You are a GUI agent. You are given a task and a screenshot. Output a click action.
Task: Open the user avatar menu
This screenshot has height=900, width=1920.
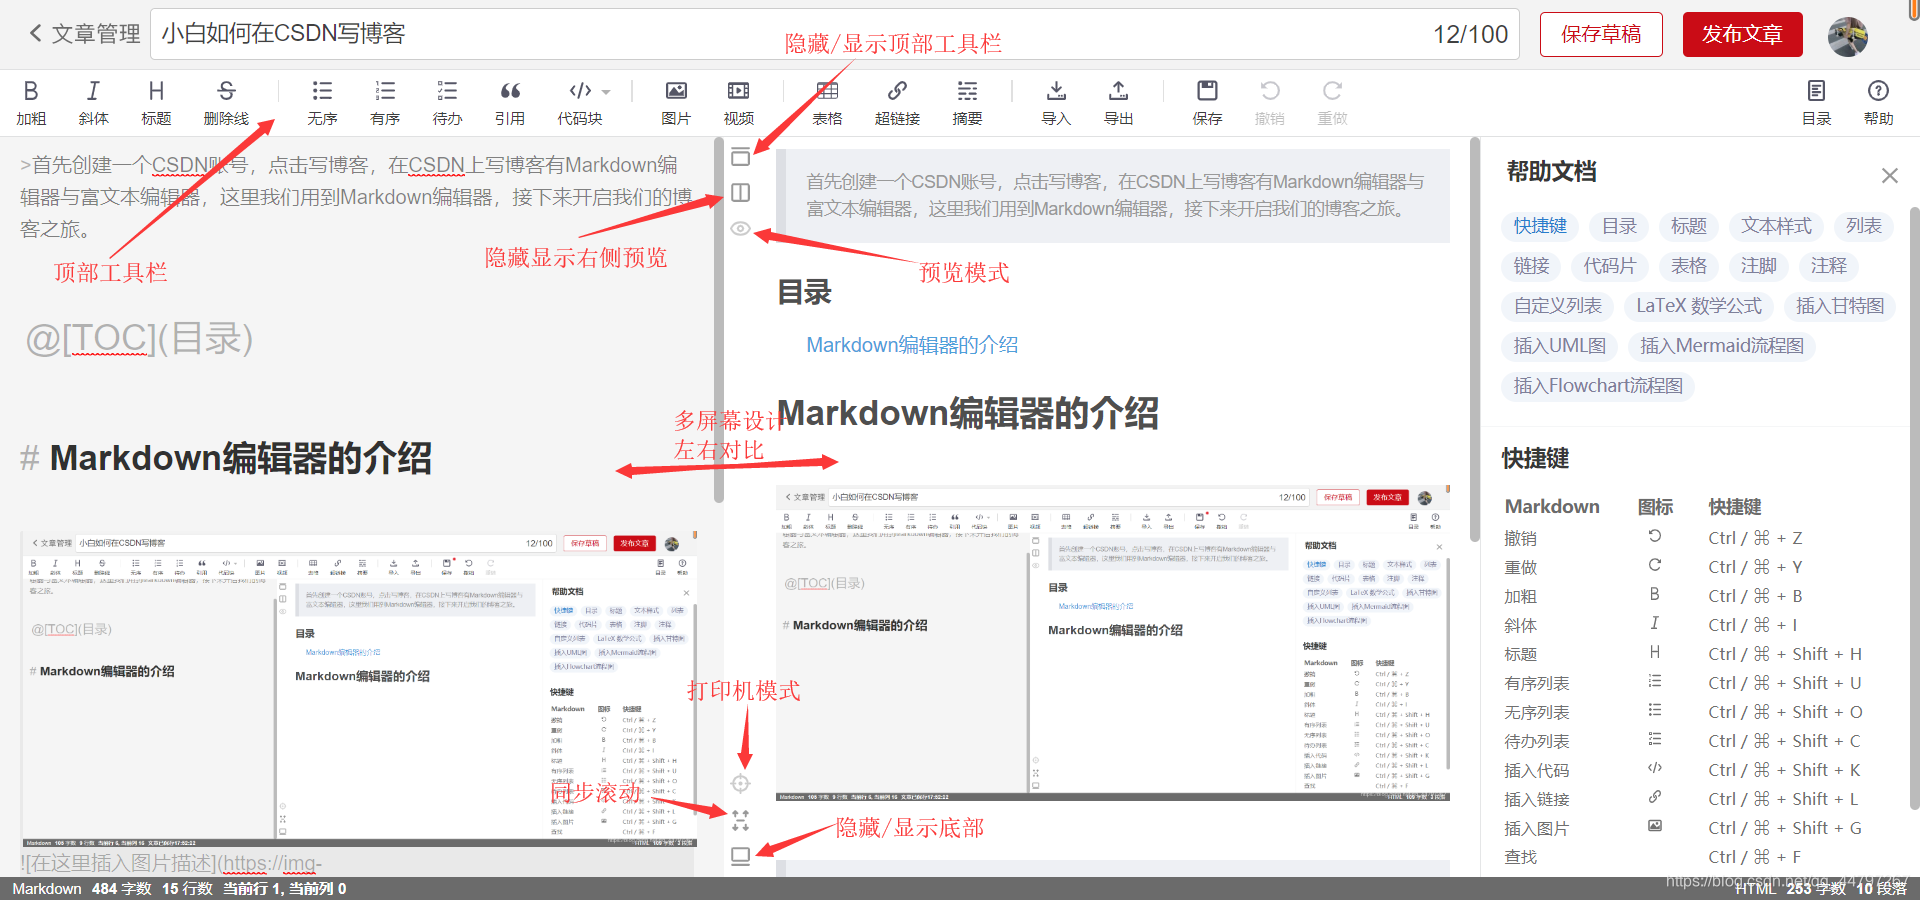pyautogui.click(x=1847, y=36)
